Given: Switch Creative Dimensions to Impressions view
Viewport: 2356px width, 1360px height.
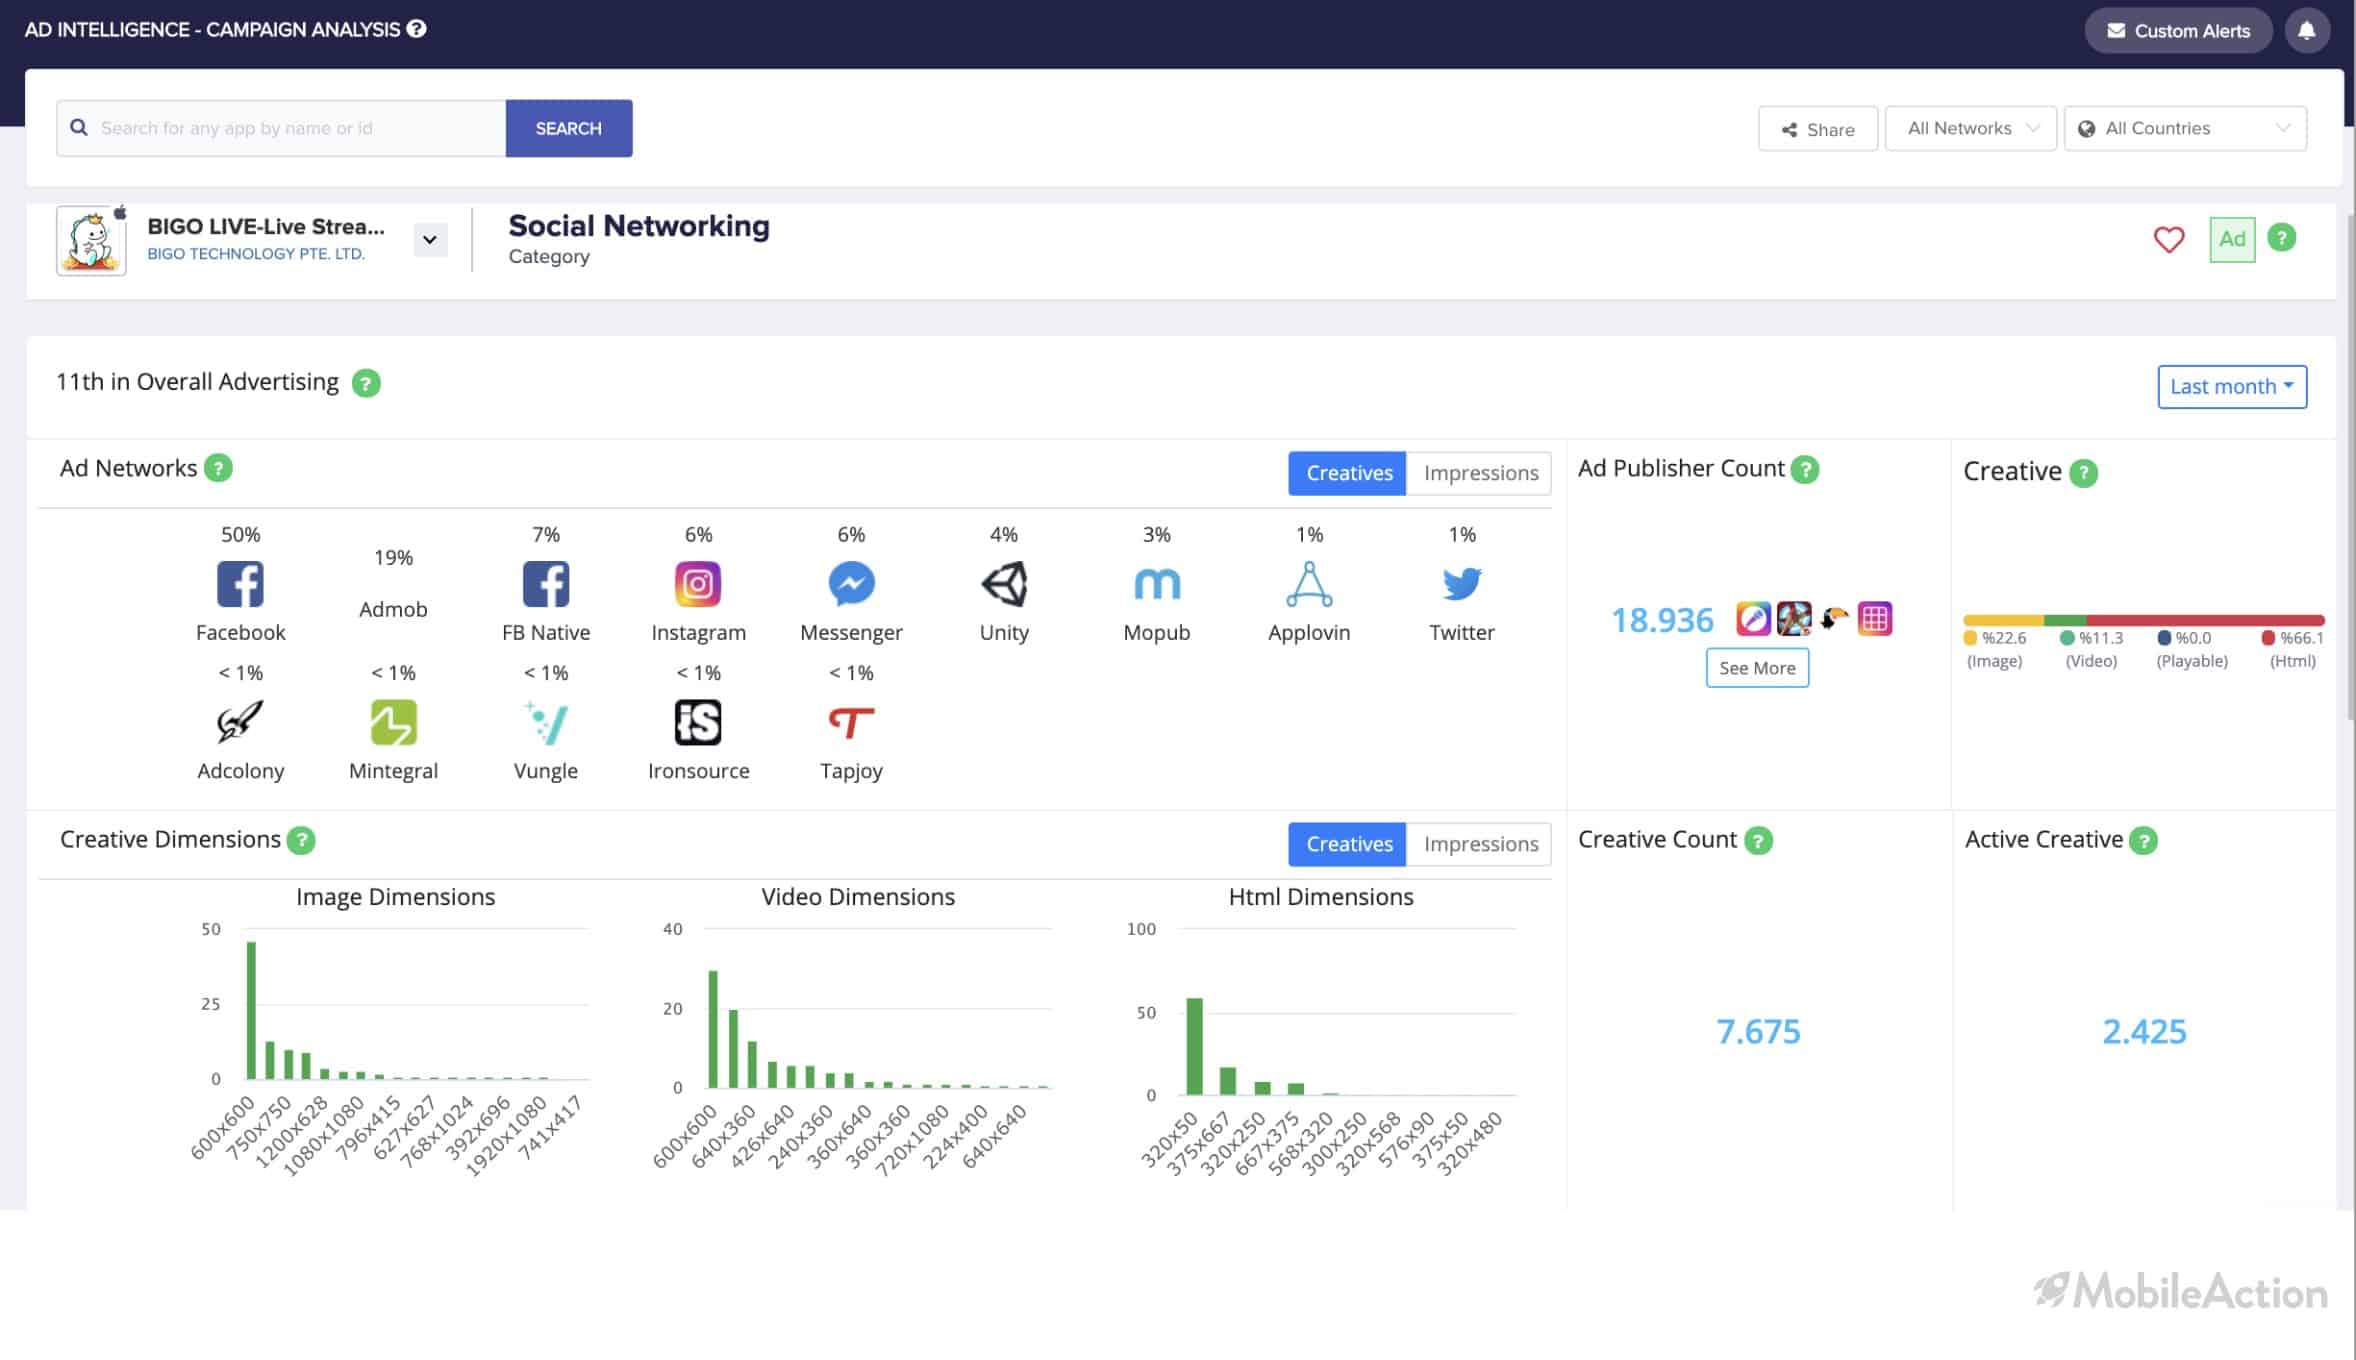Looking at the screenshot, I should (1480, 844).
